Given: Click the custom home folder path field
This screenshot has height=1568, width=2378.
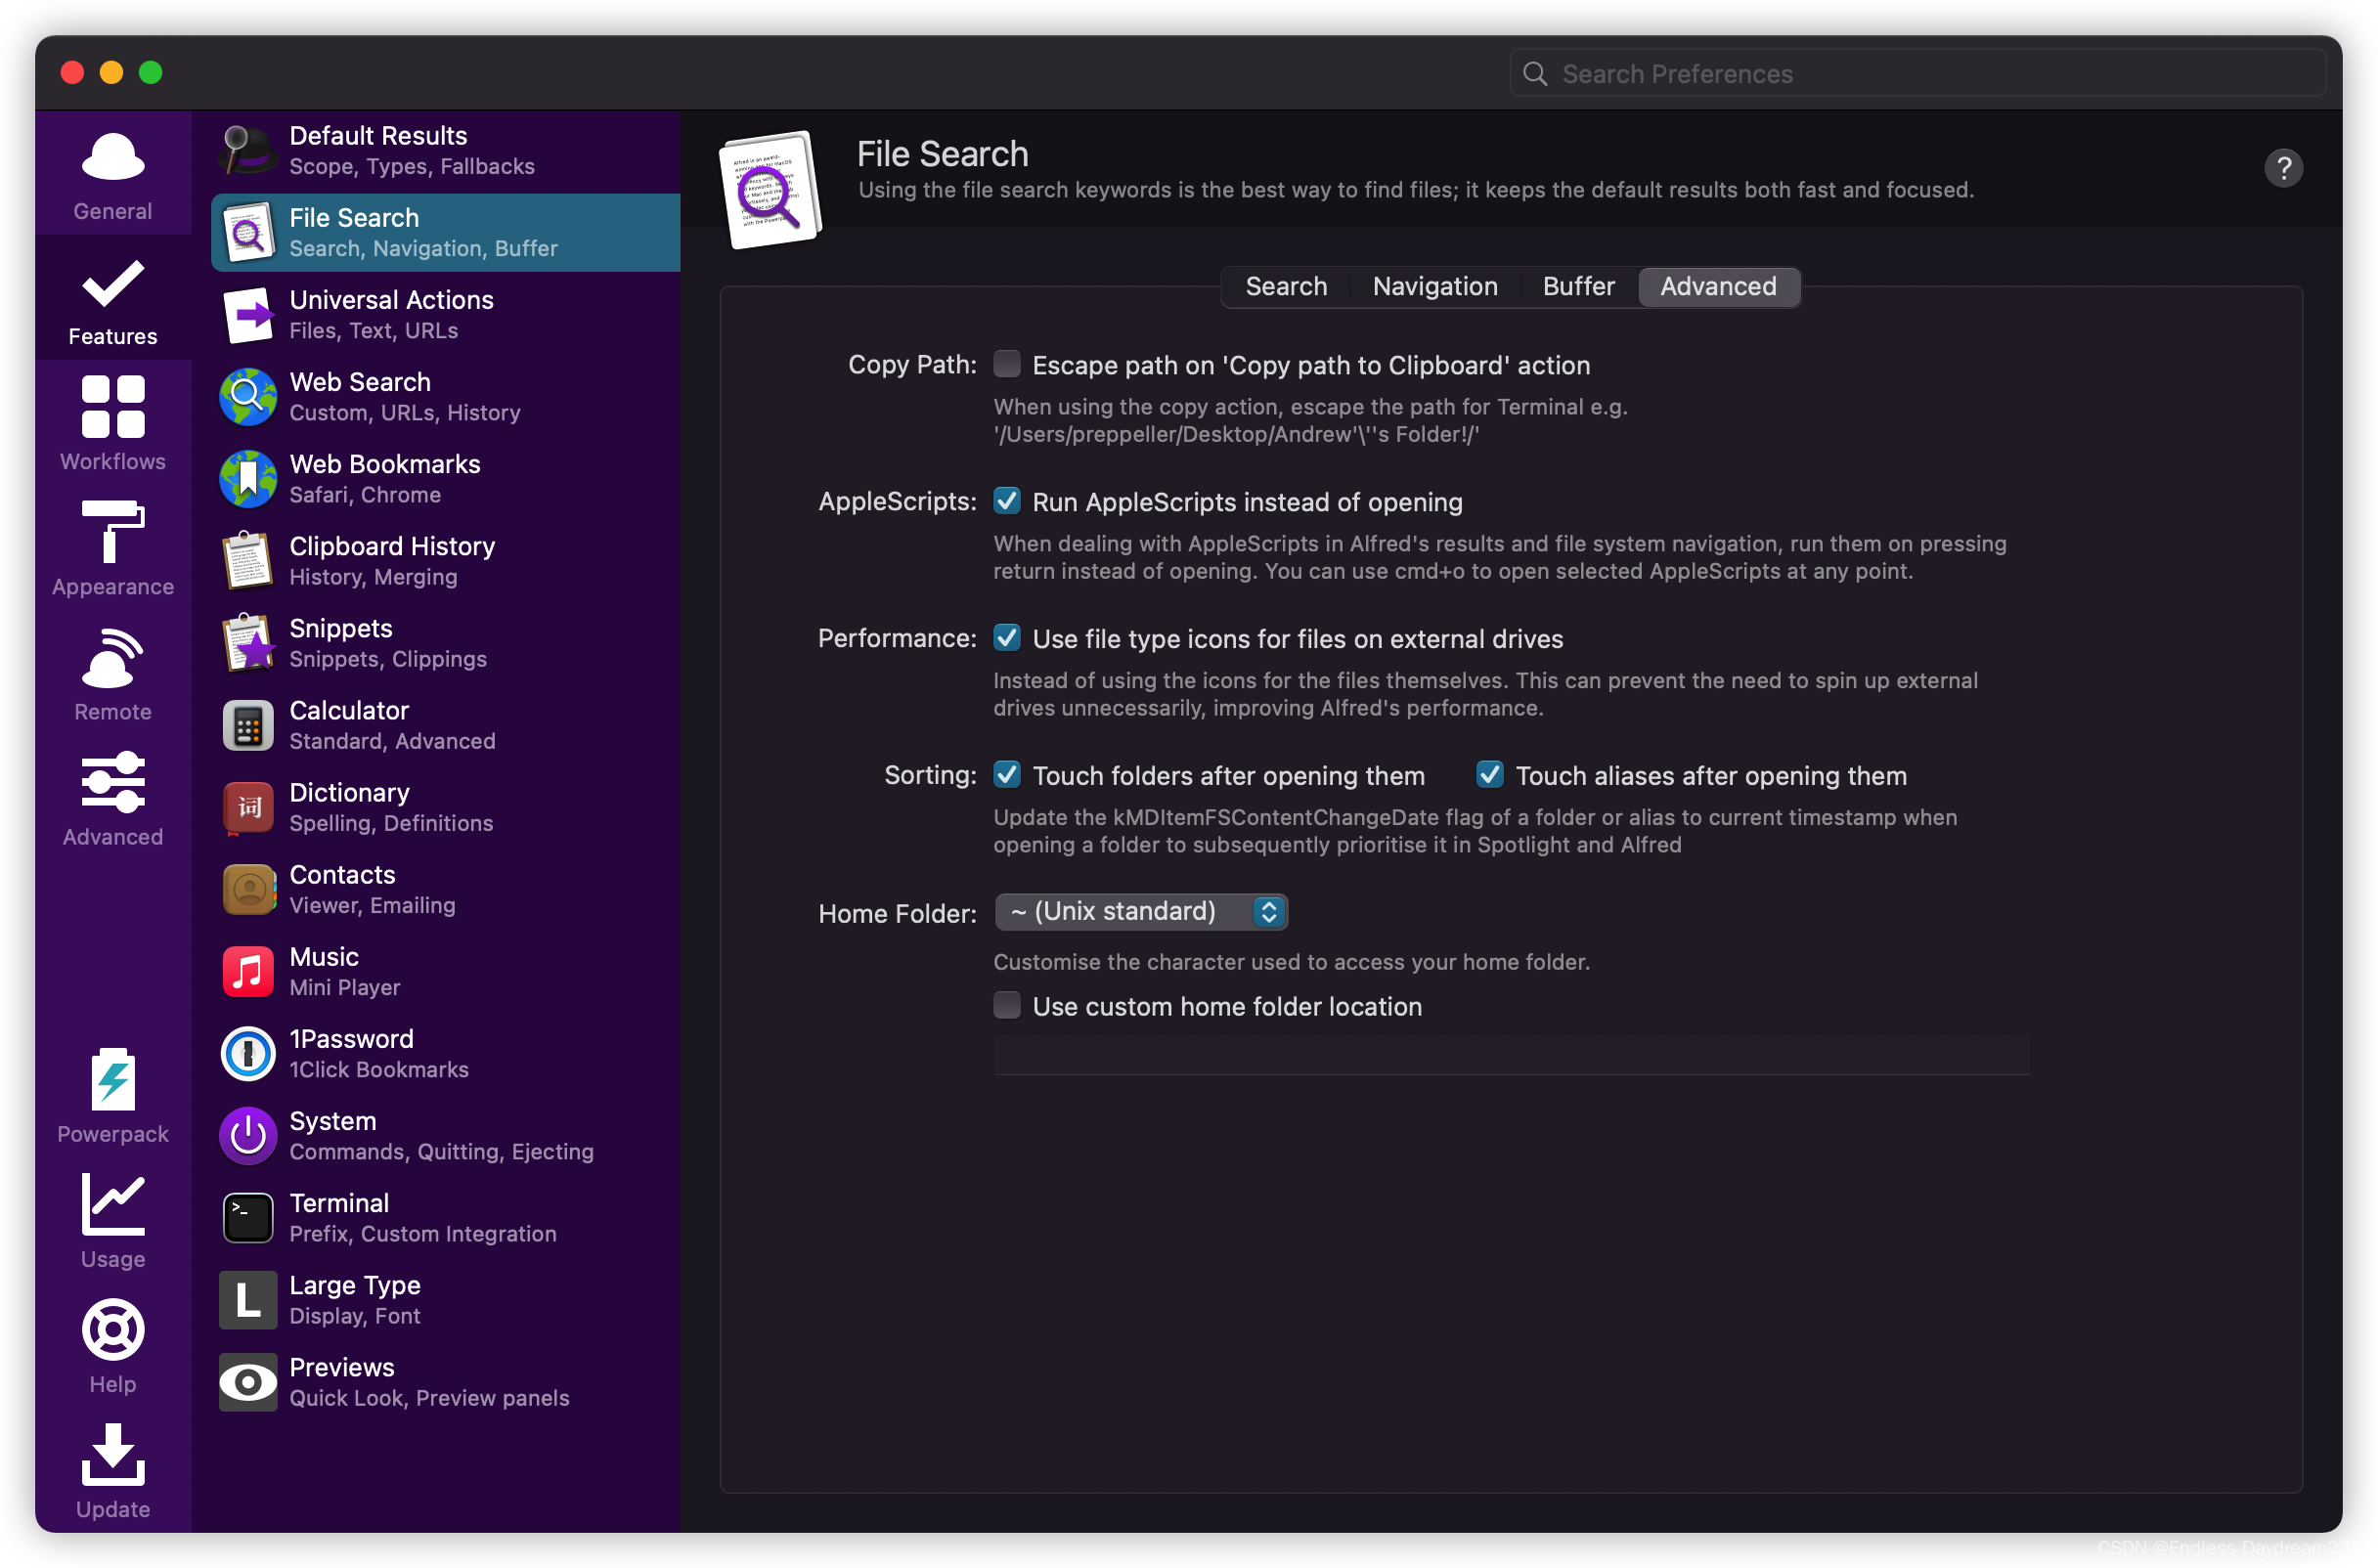Looking at the screenshot, I should [x=1510, y=1056].
